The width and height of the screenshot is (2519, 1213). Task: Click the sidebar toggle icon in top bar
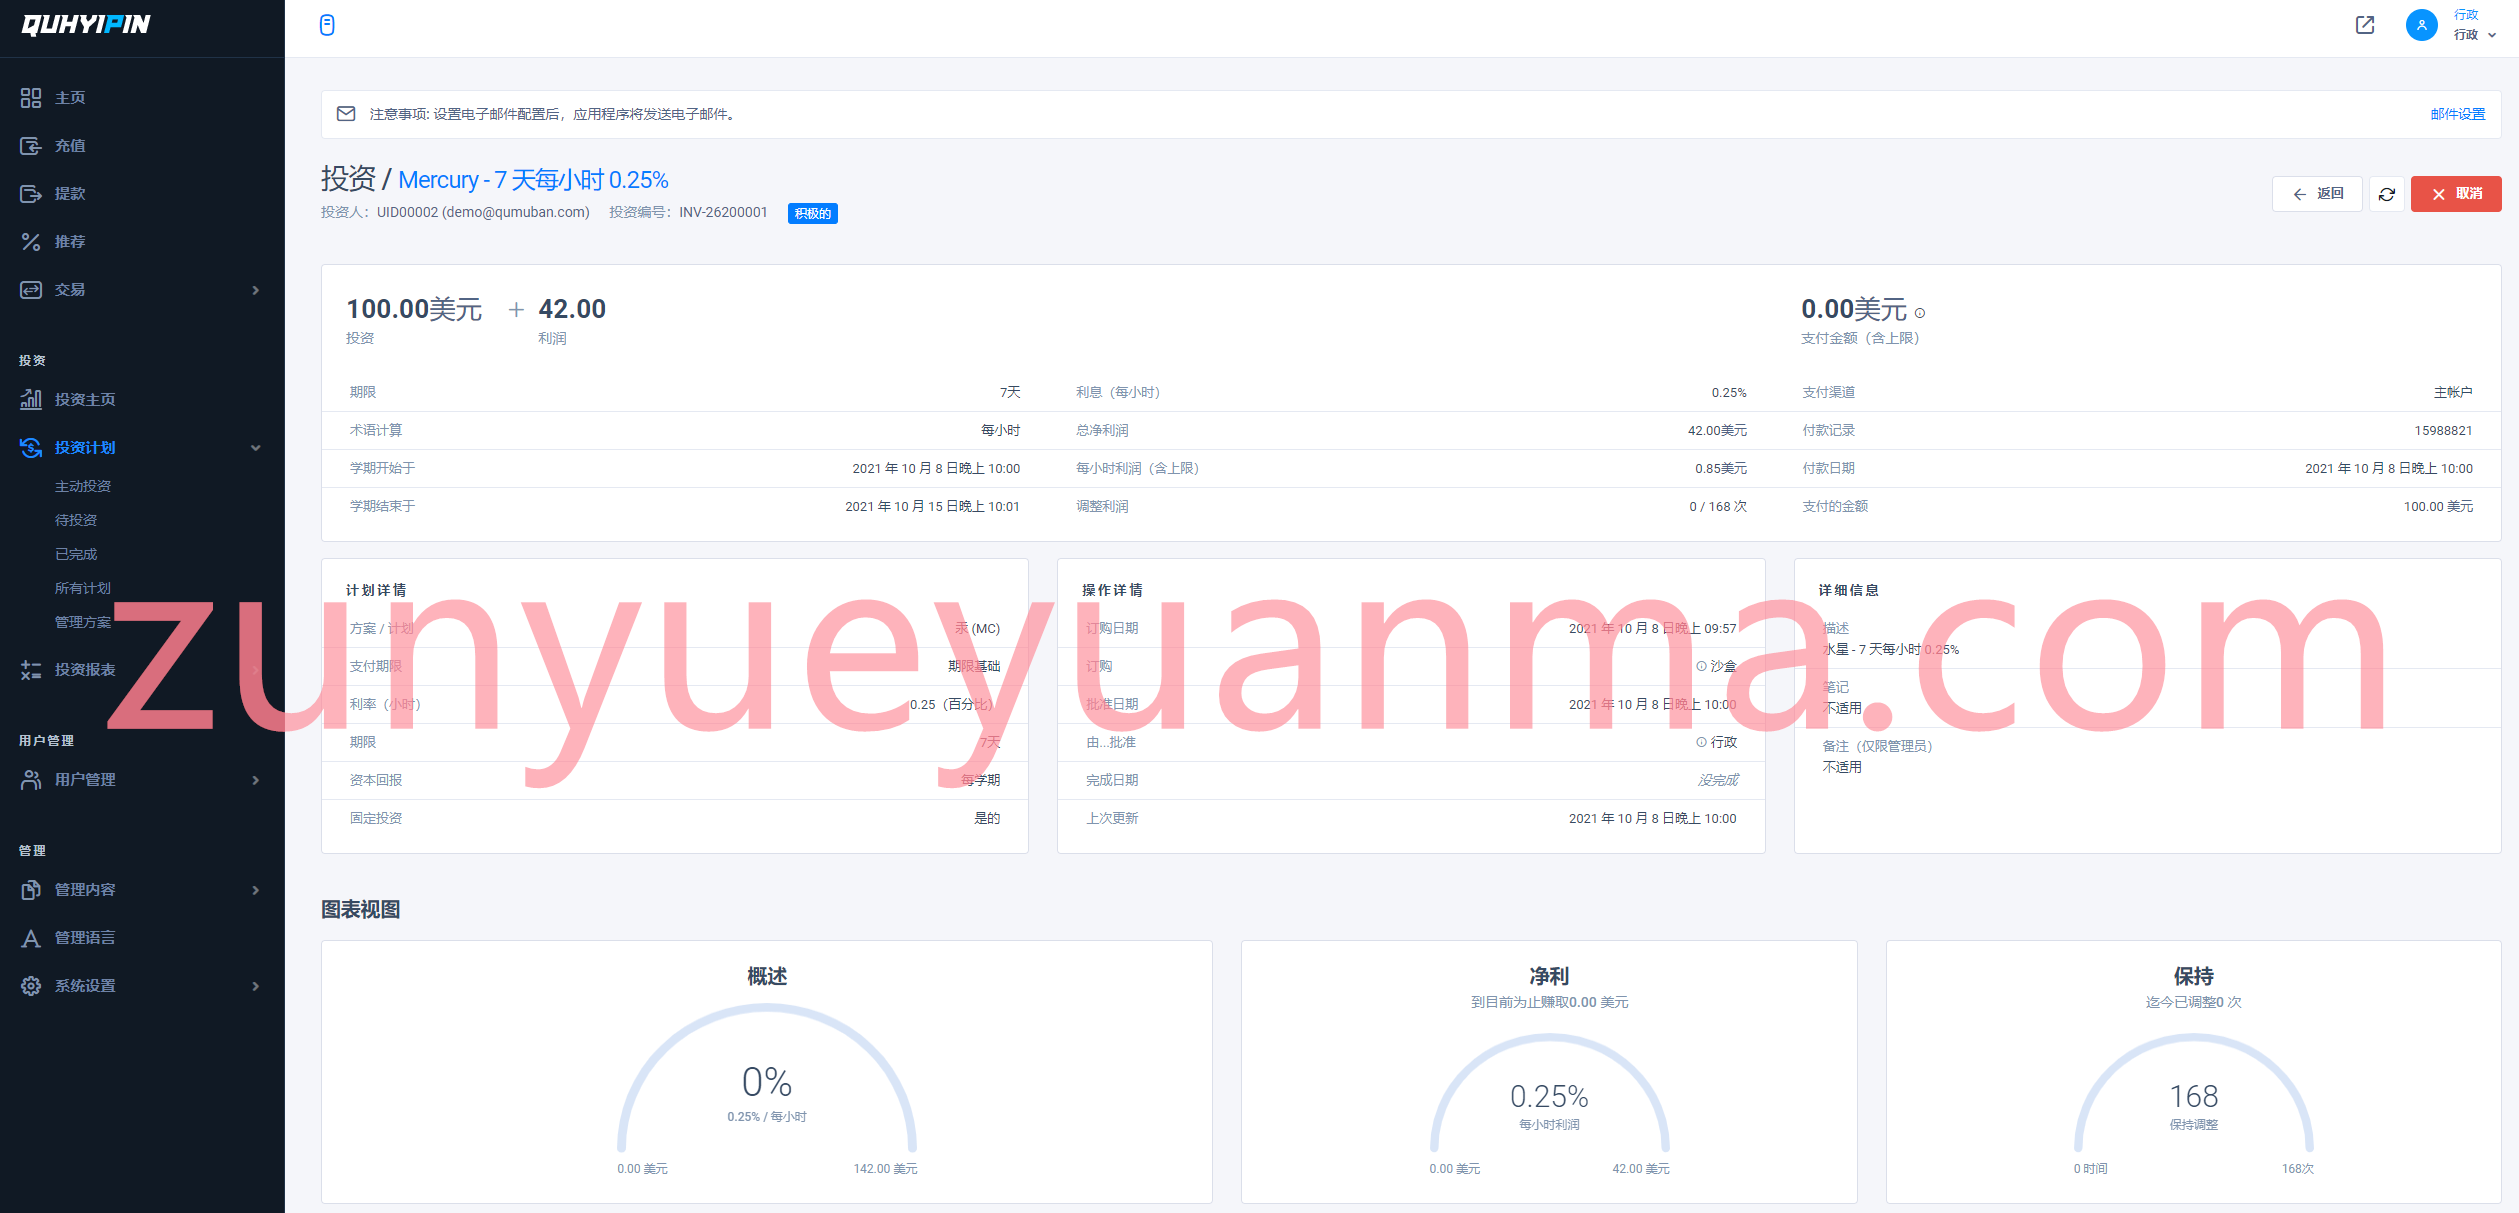coord(327,25)
